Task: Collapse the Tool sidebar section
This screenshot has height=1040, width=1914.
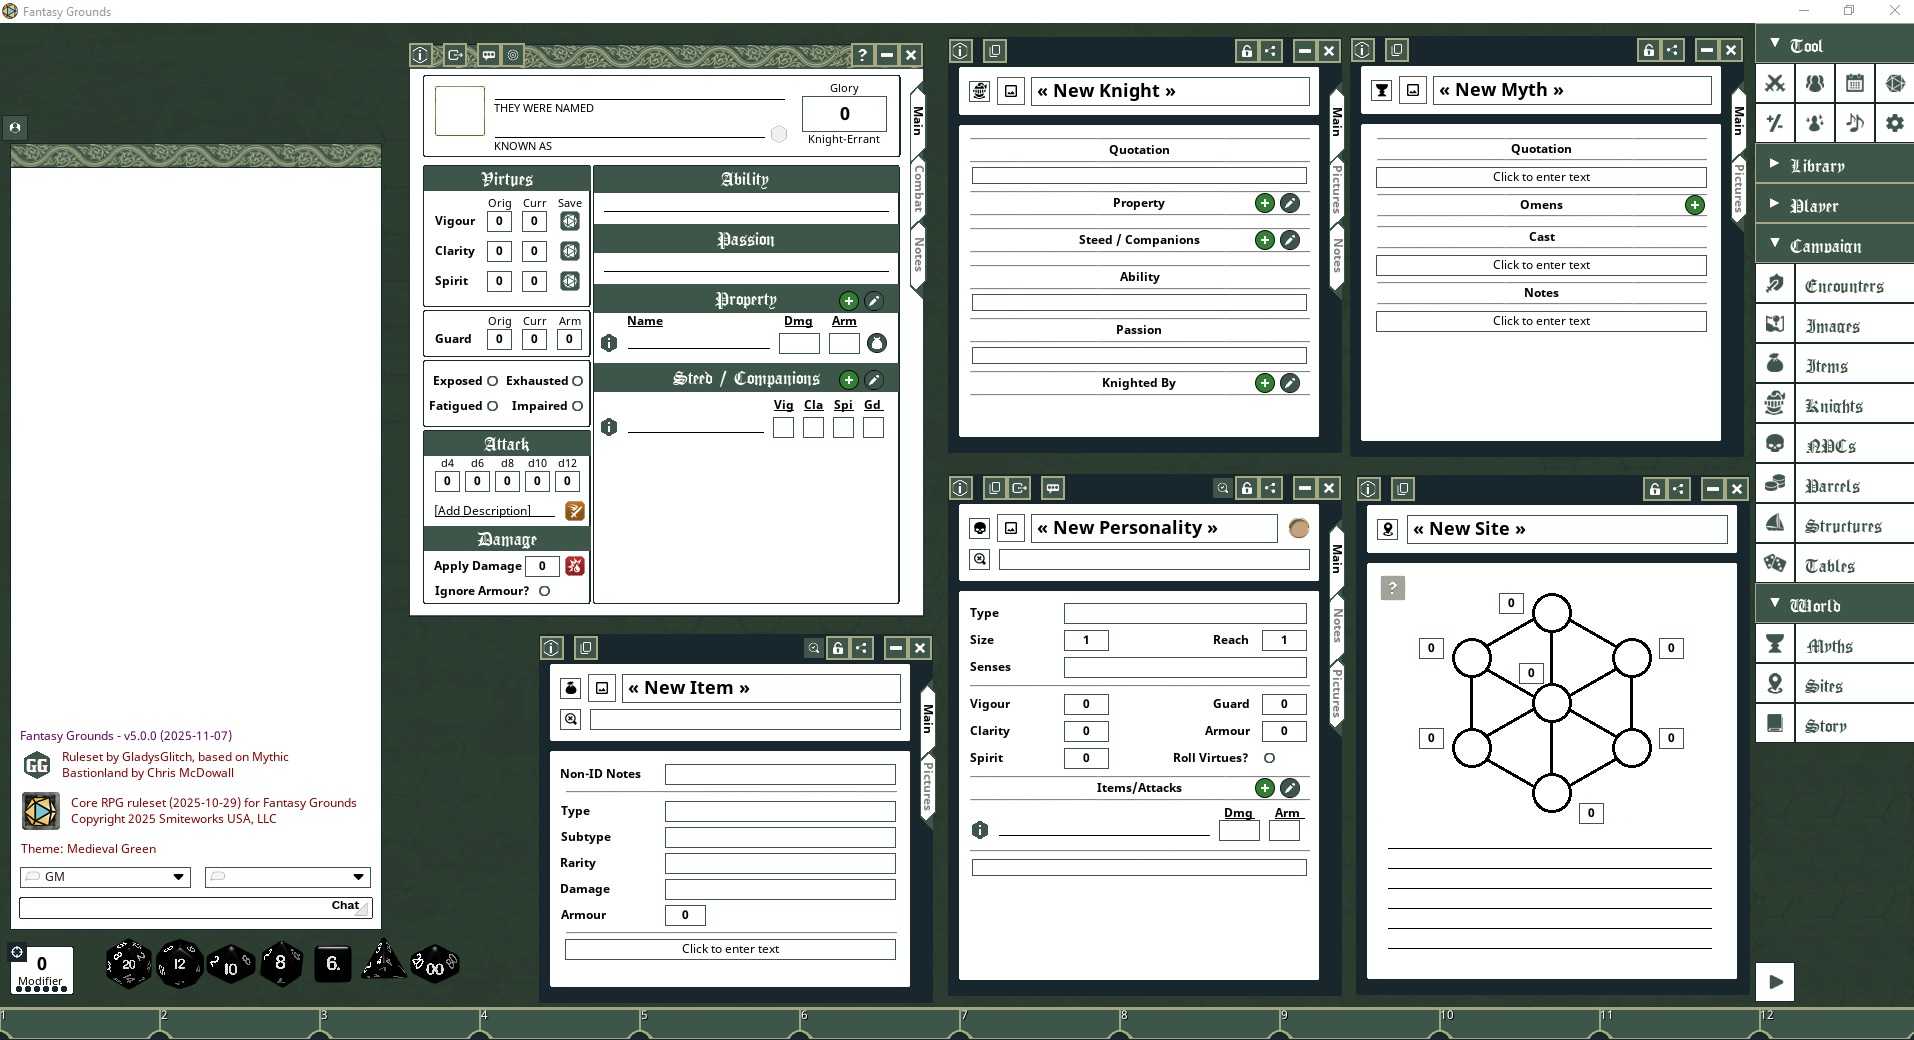Action: (x=1835, y=45)
